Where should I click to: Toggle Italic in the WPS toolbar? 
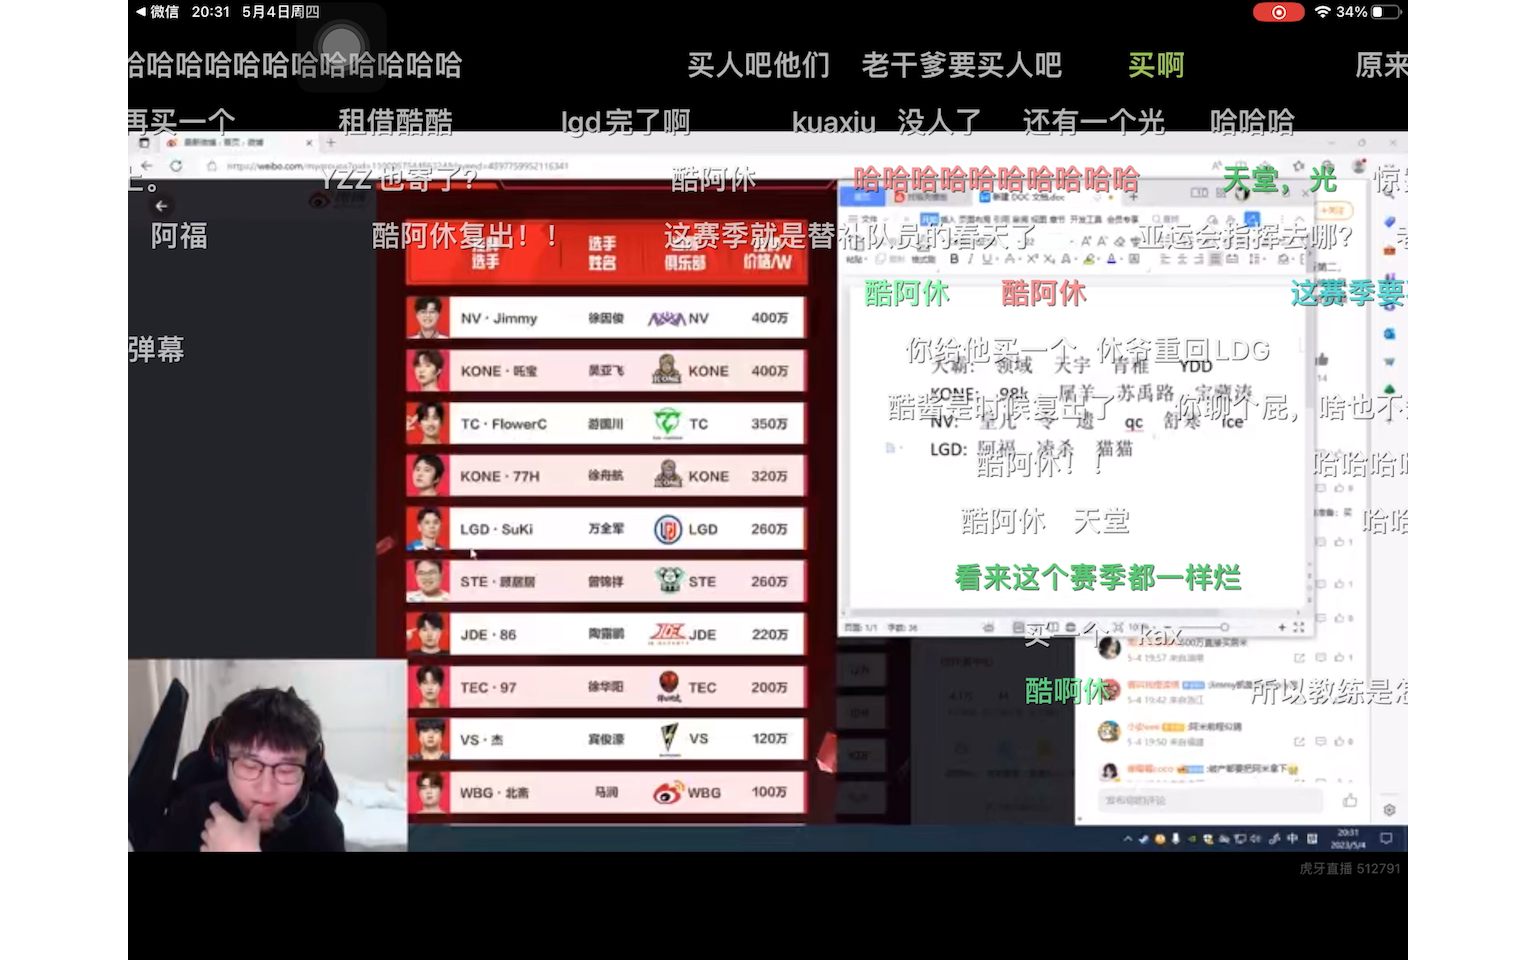(970, 259)
